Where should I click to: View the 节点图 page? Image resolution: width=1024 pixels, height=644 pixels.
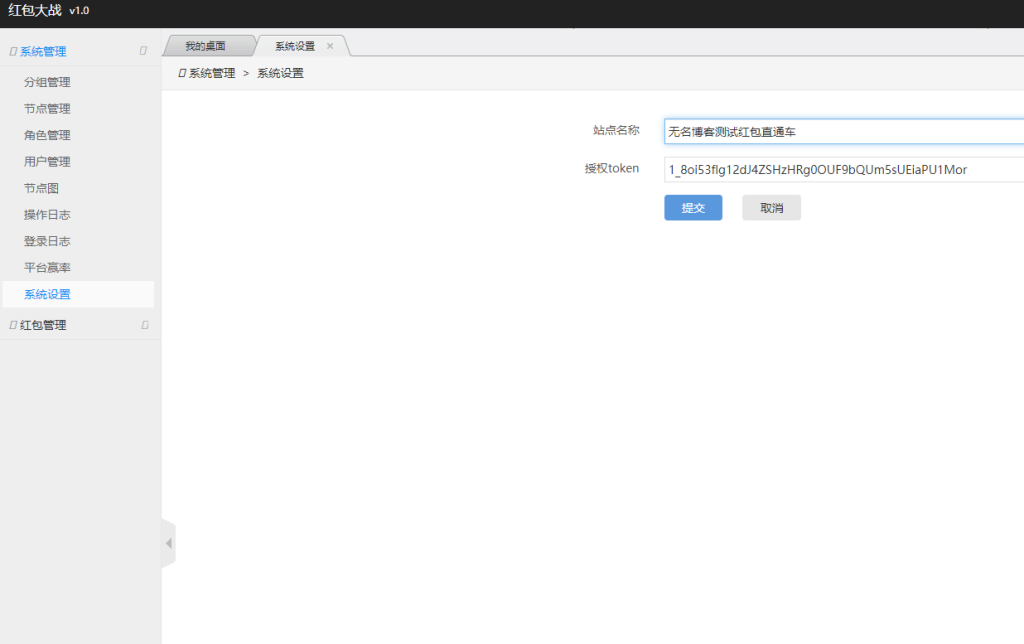41,188
